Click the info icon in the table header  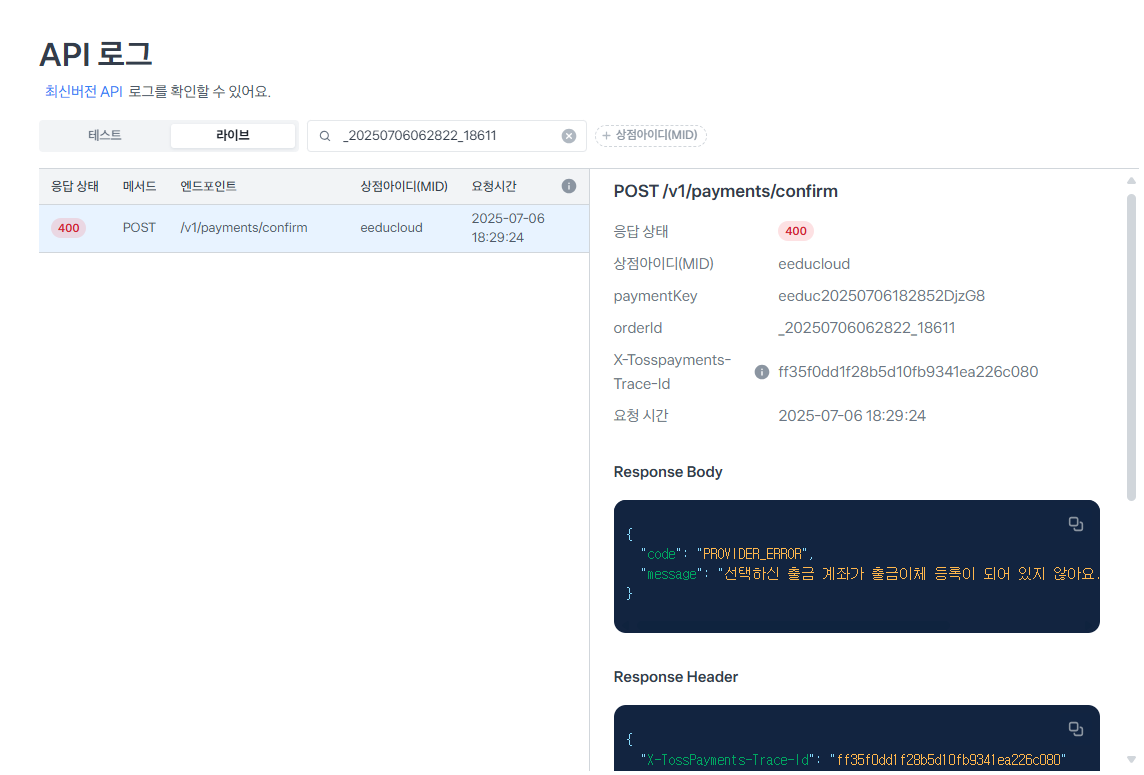569,186
